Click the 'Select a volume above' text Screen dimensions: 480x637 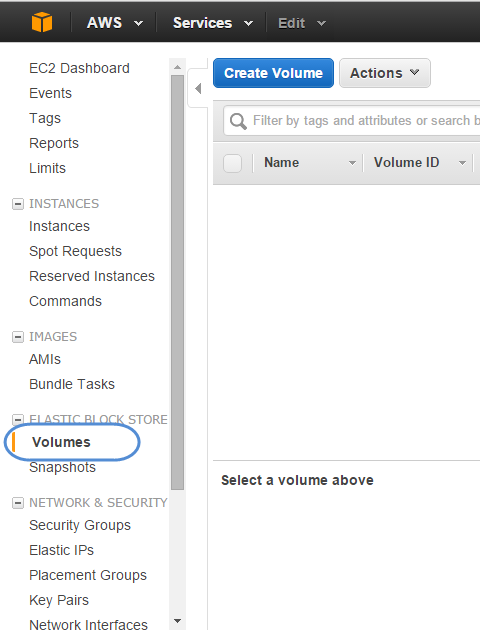[x=297, y=481]
